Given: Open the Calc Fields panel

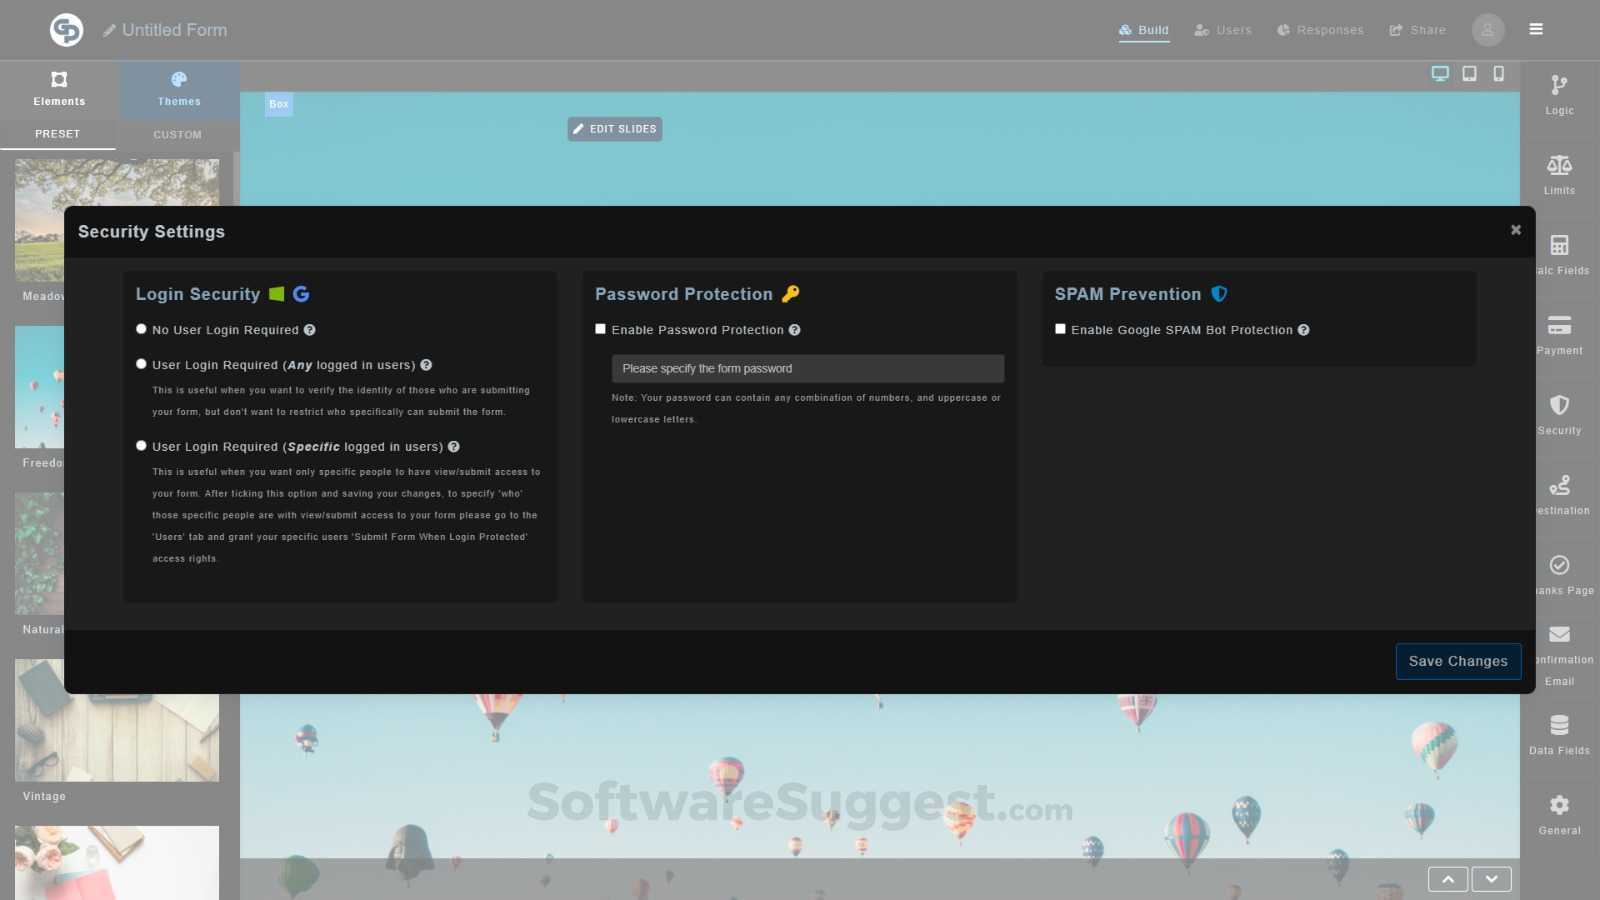Looking at the screenshot, I should coord(1559,255).
